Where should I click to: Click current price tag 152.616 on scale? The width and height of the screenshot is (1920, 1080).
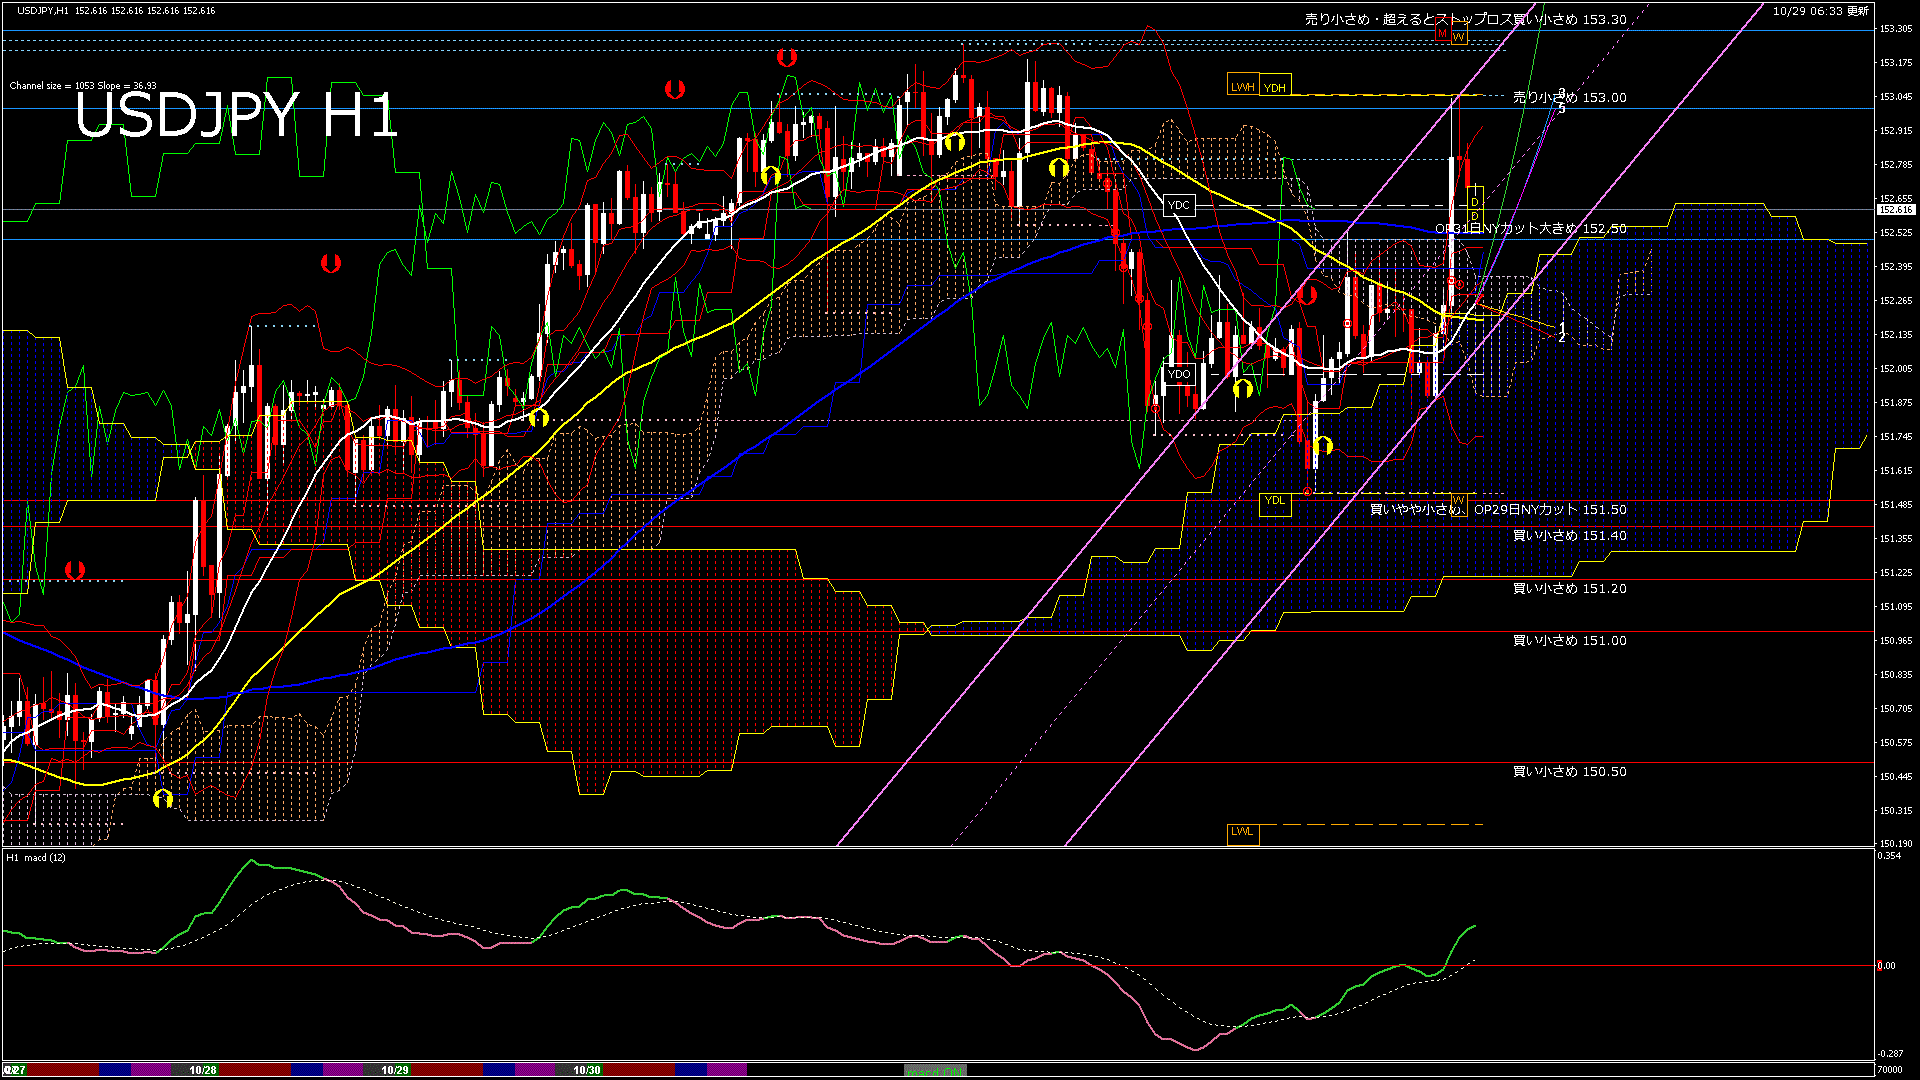tap(1896, 210)
